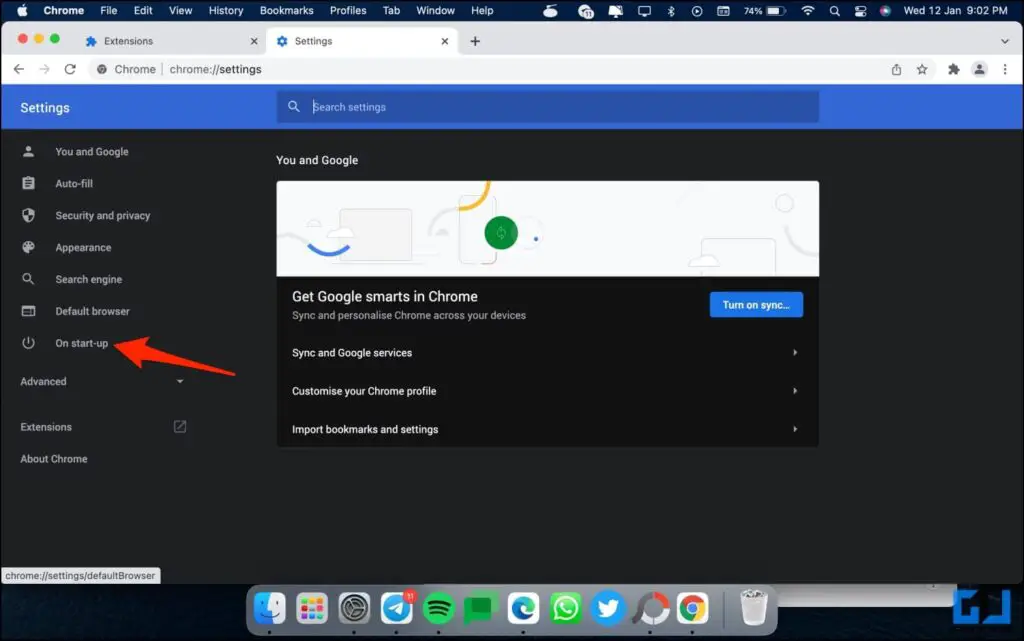Open Sync and Google services

click(x=547, y=352)
